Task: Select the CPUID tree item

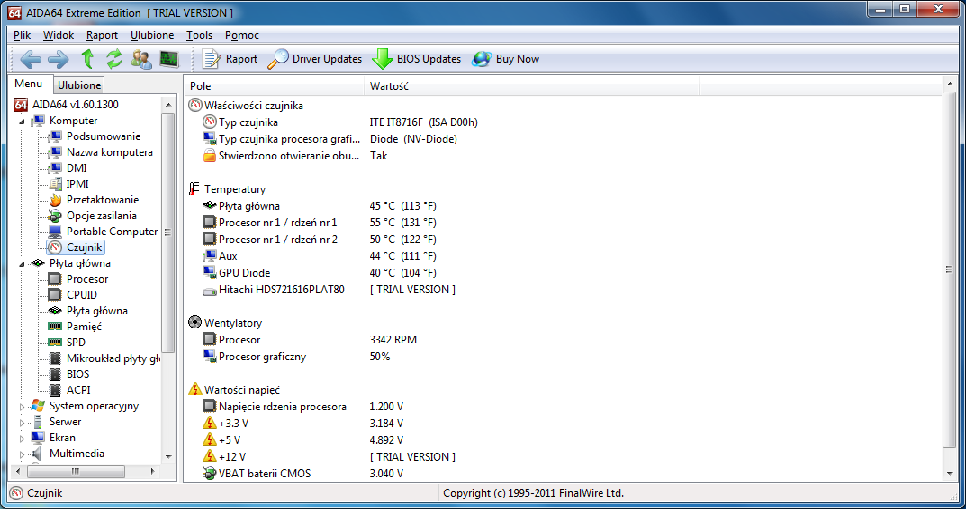Action: (x=81, y=295)
